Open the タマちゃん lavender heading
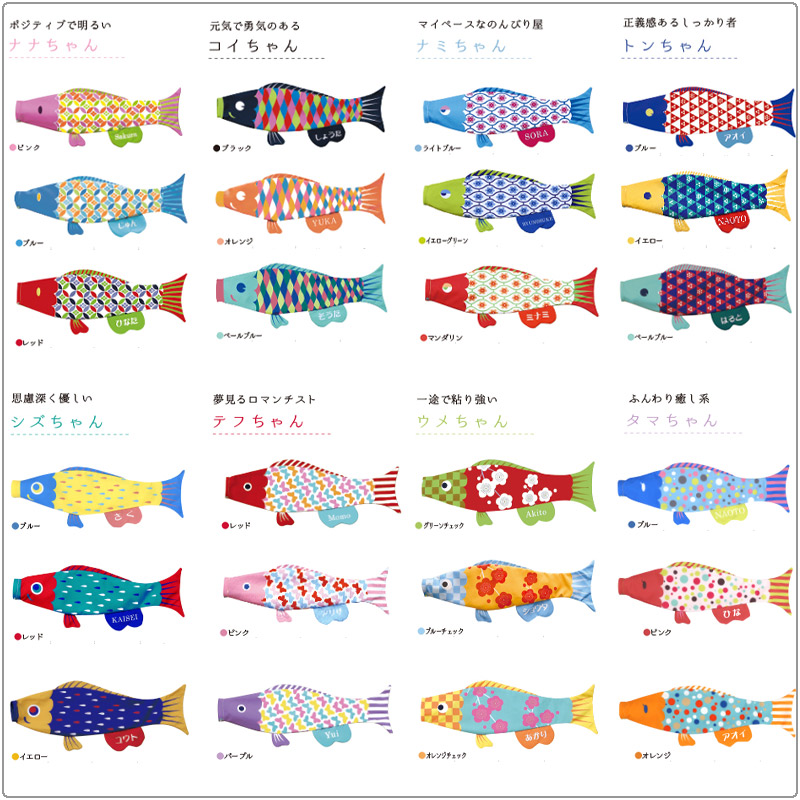800x800 pixels. coord(672,420)
